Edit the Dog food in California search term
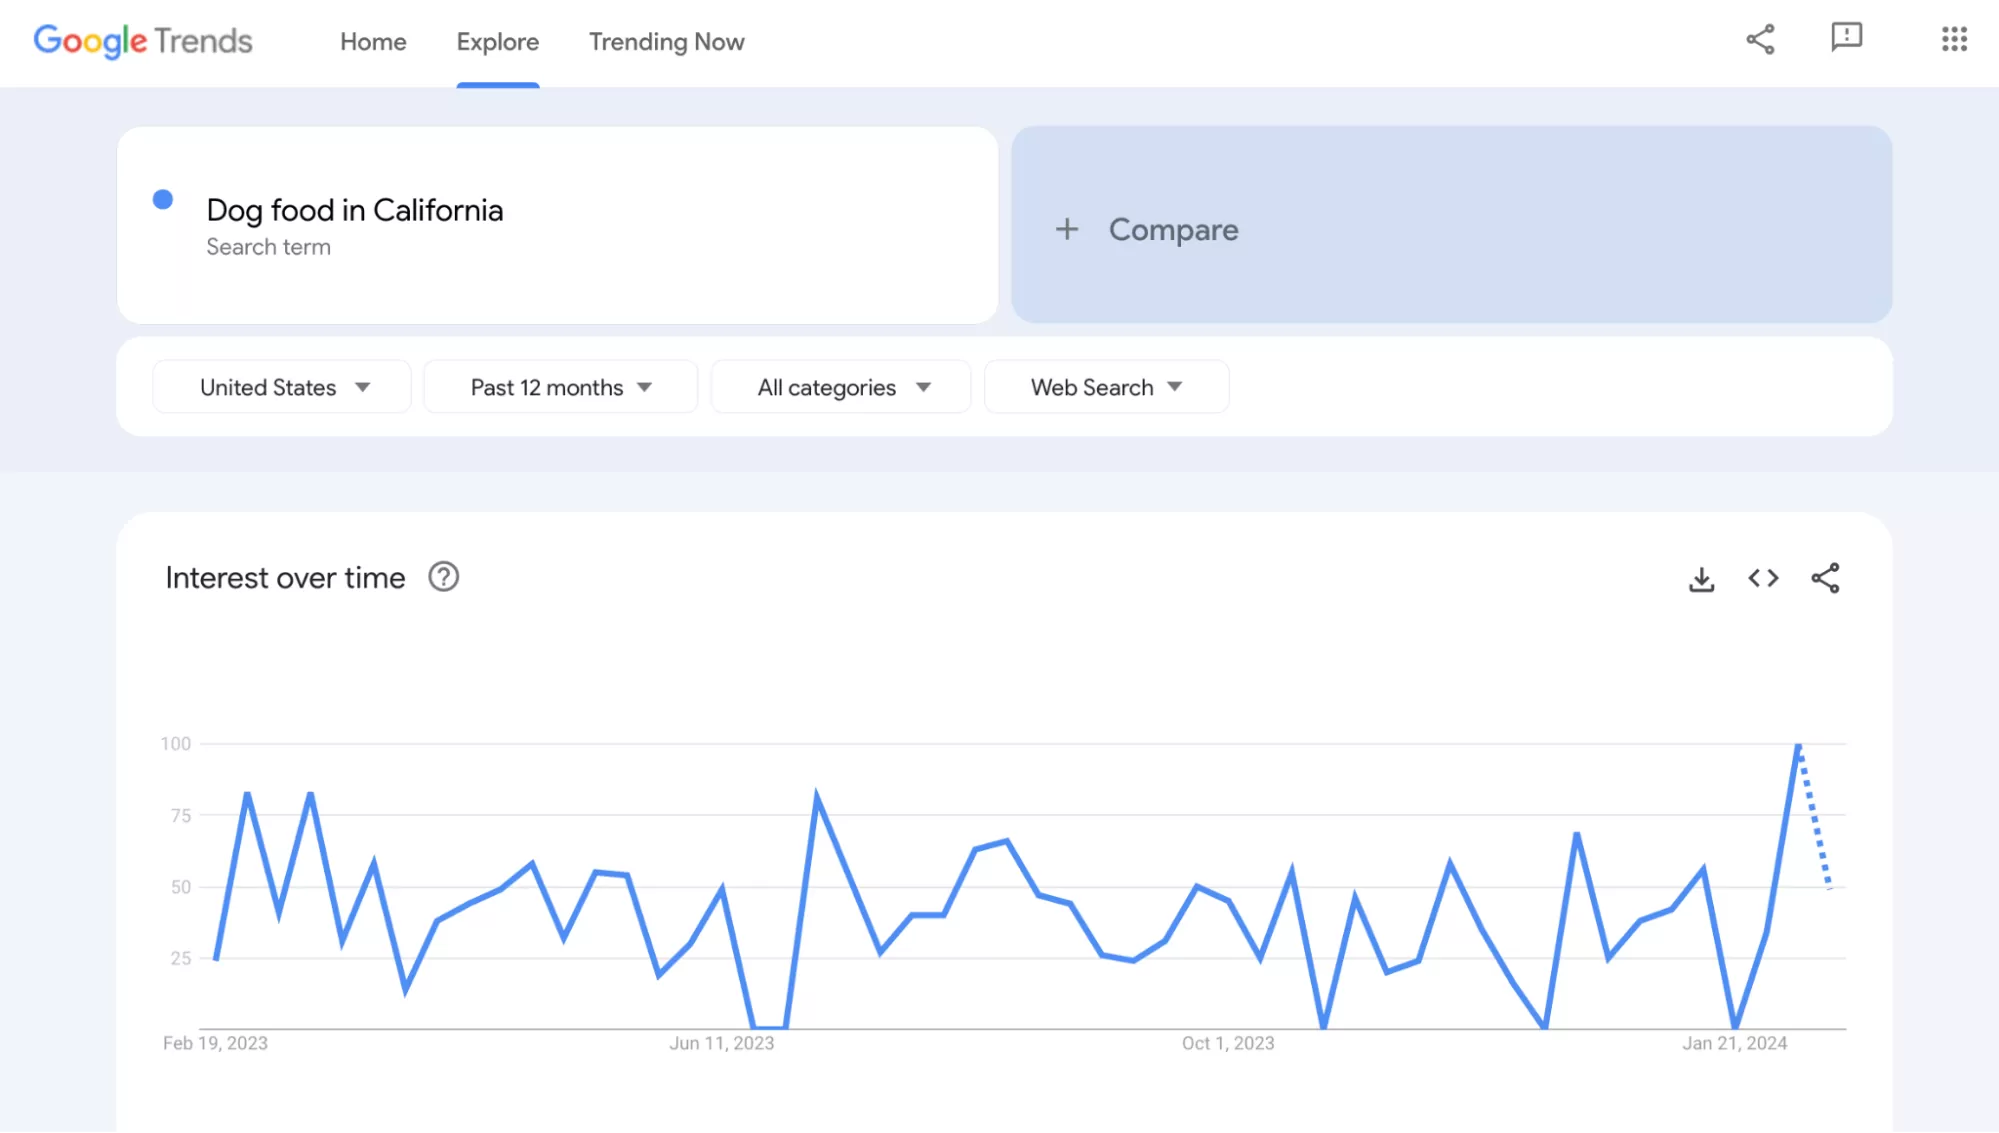The height and width of the screenshot is (1133, 1999). pos(354,210)
